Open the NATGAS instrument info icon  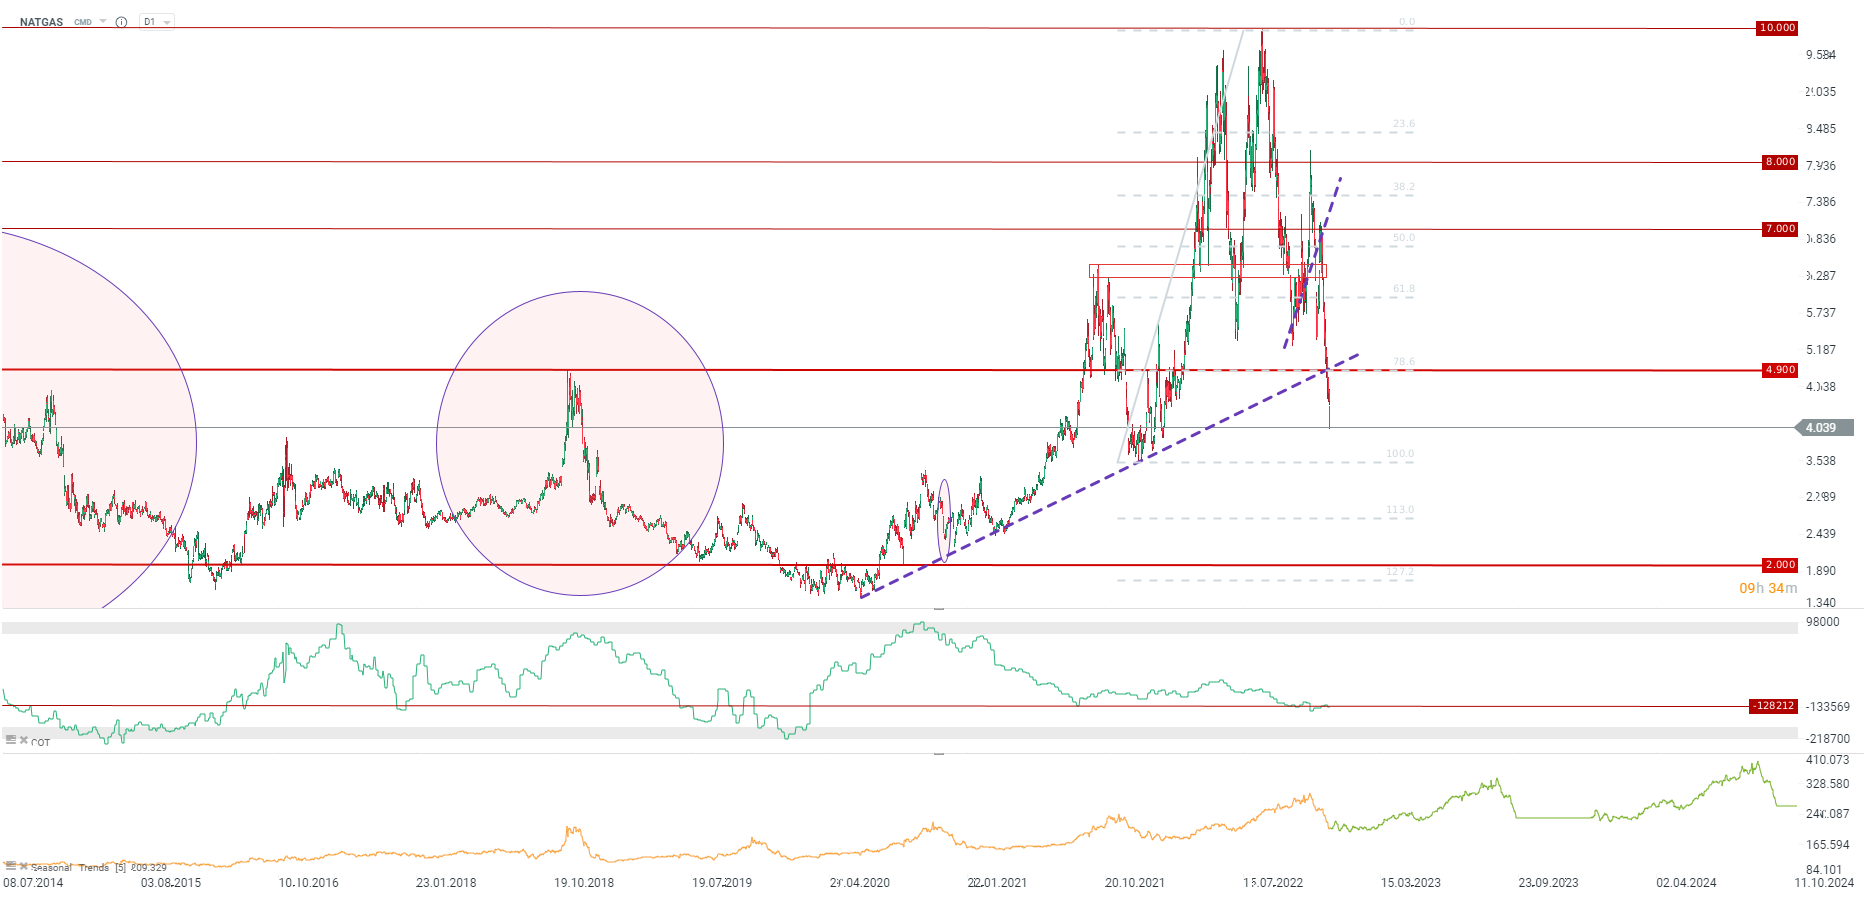coord(121,22)
